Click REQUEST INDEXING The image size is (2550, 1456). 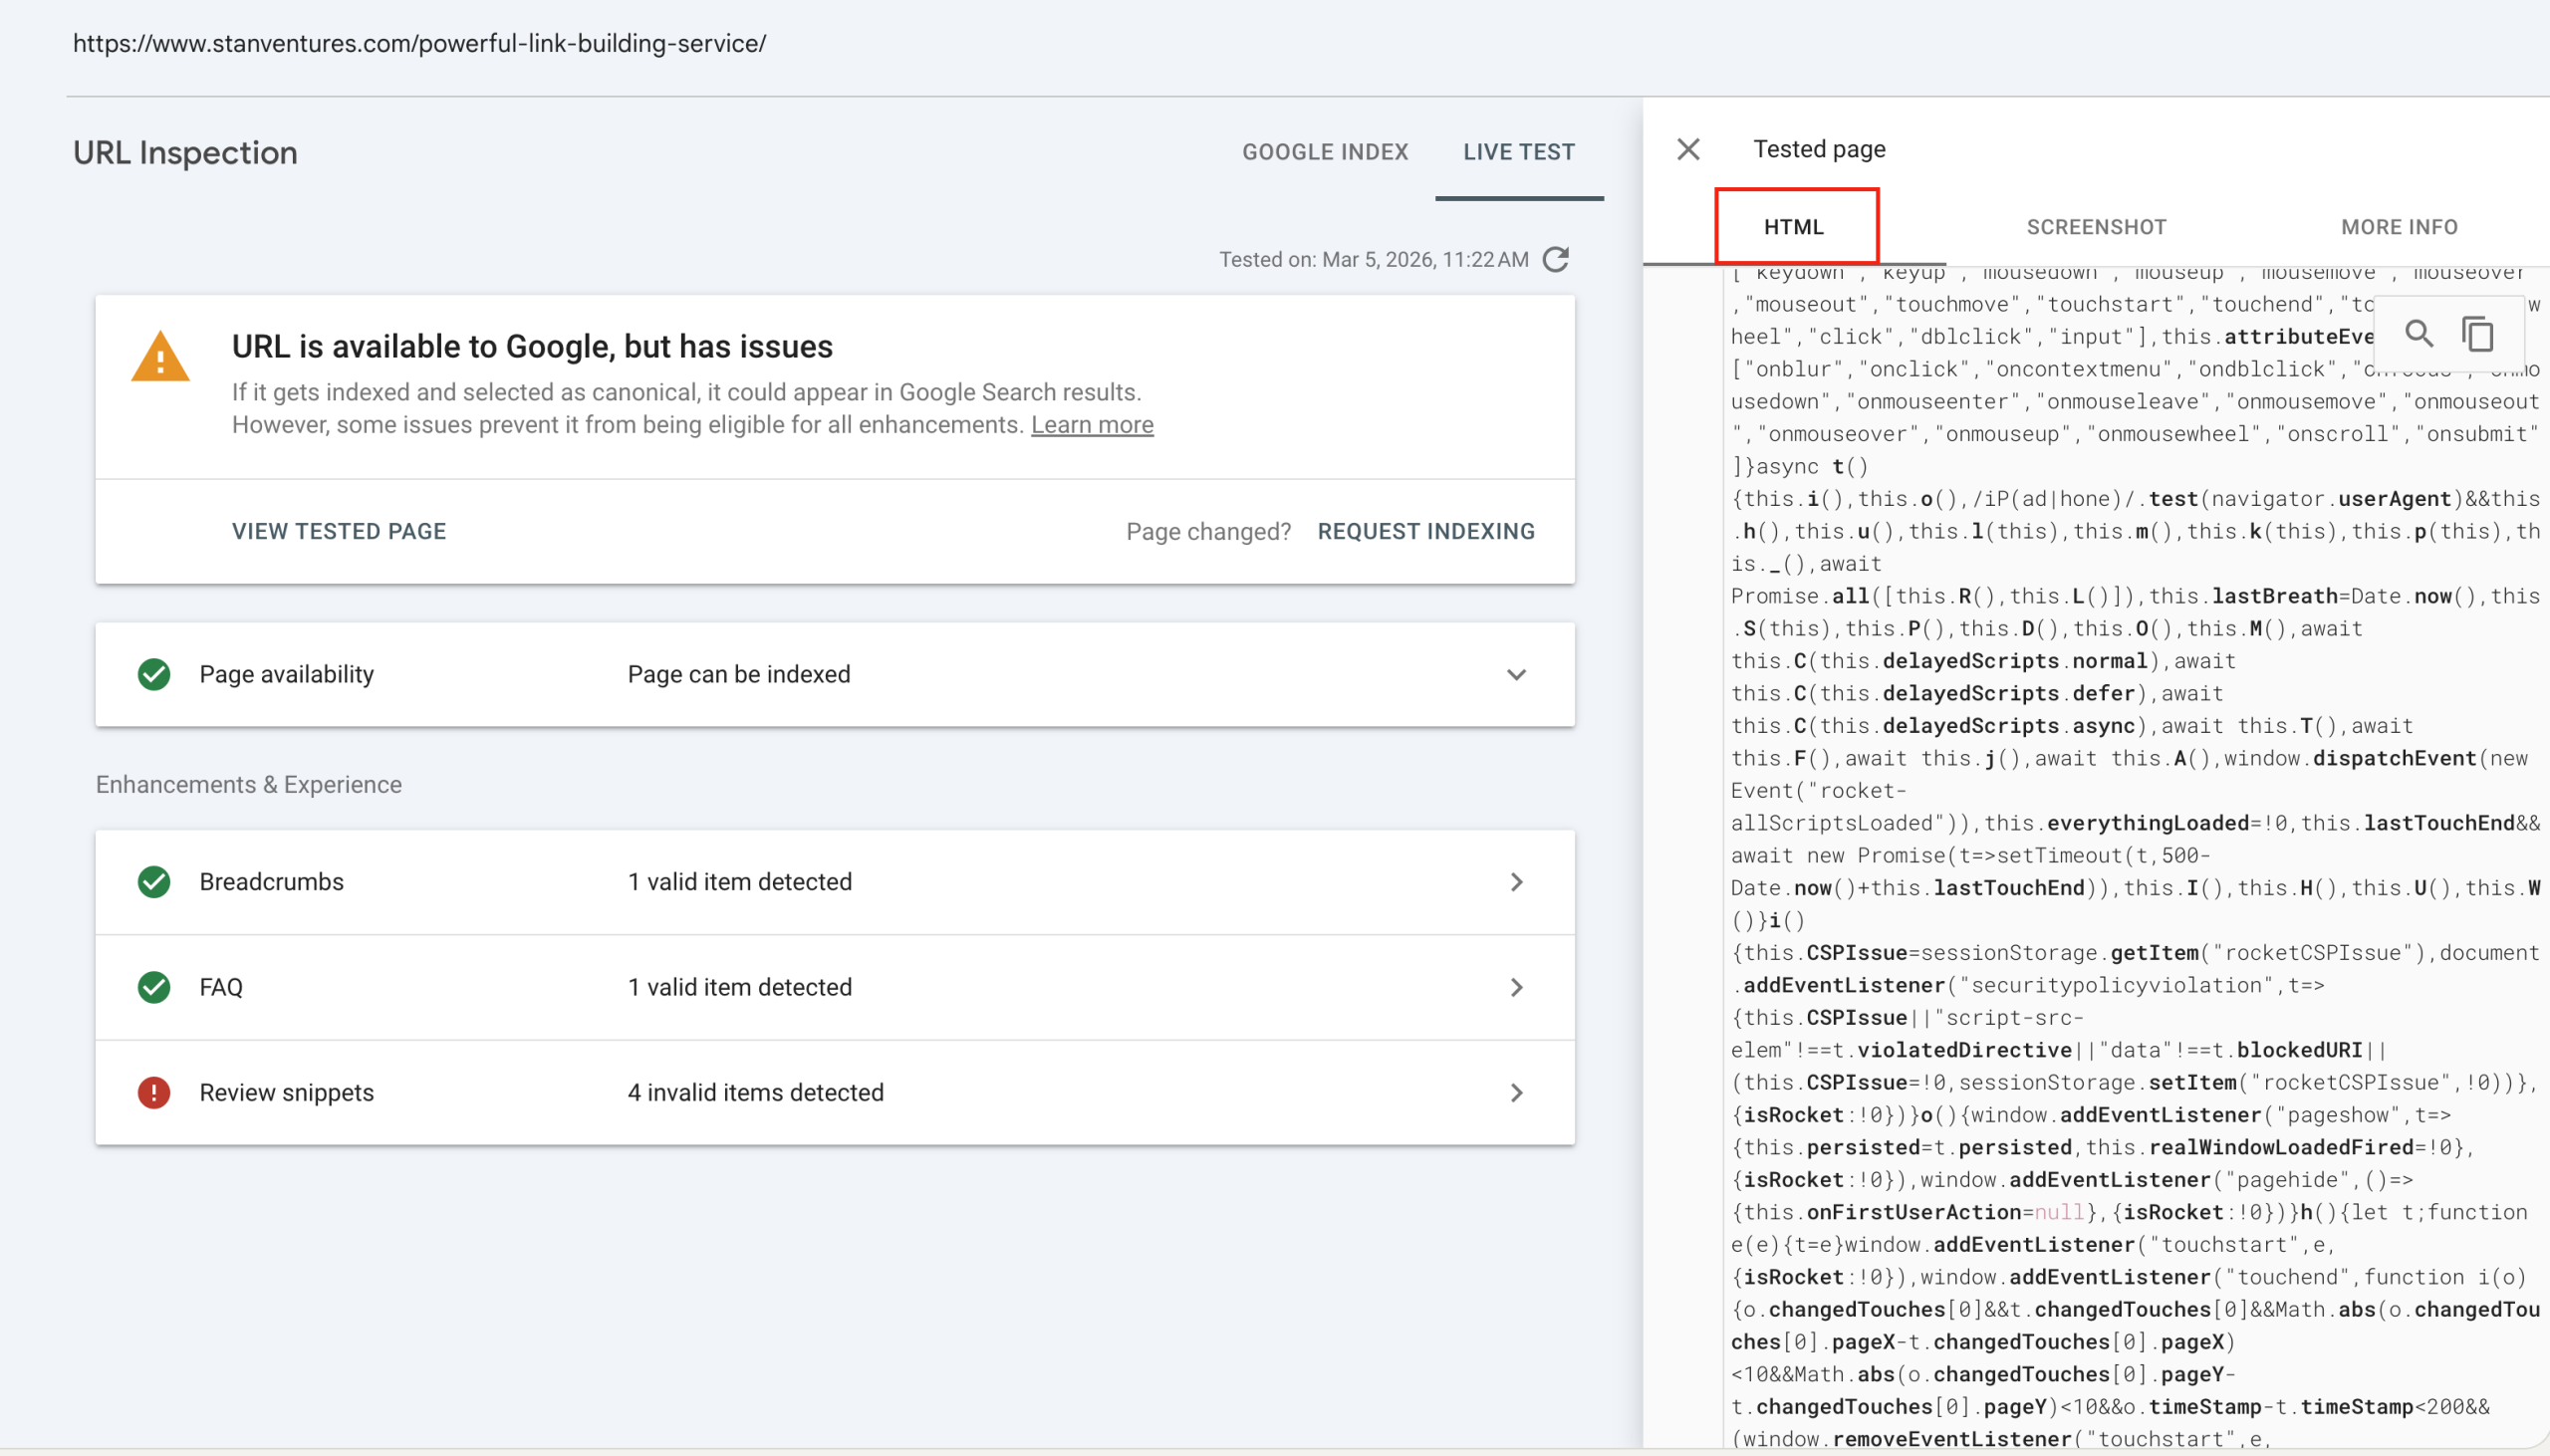point(1425,531)
